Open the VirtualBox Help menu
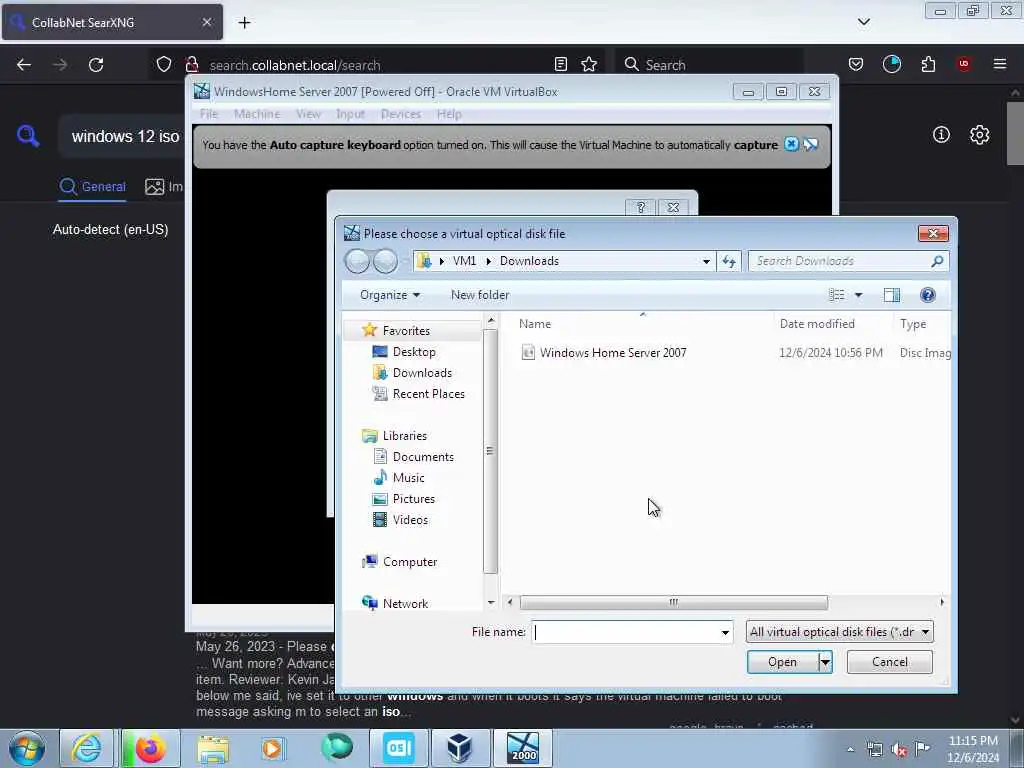The height and width of the screenshot is (768, 1024). point(449,114)
